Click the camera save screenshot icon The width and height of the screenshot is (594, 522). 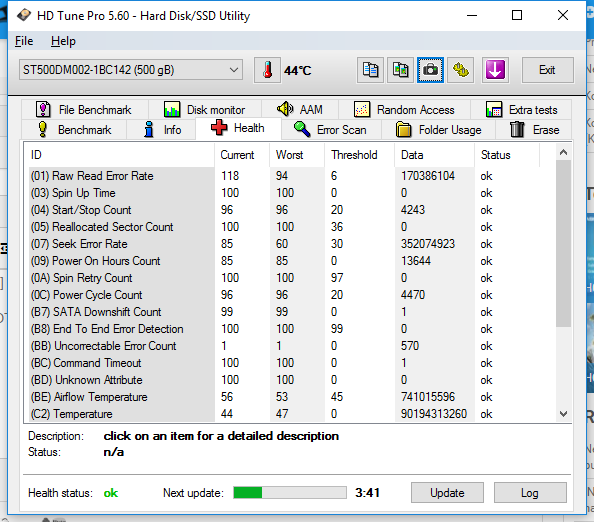click(430, 70)
